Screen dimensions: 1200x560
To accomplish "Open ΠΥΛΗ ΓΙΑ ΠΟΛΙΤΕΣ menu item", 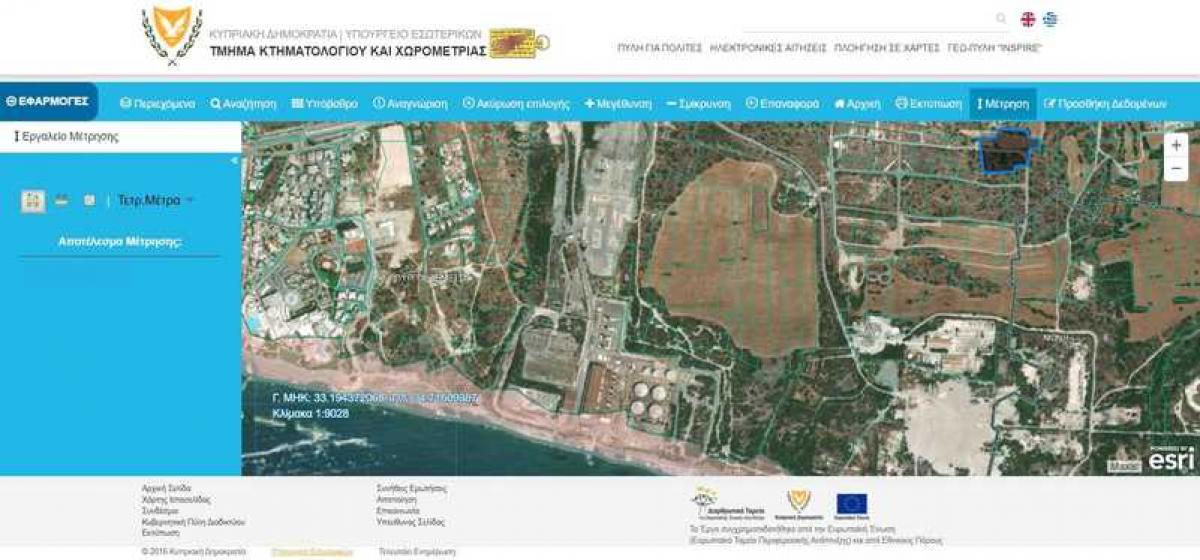I will 658,47.
